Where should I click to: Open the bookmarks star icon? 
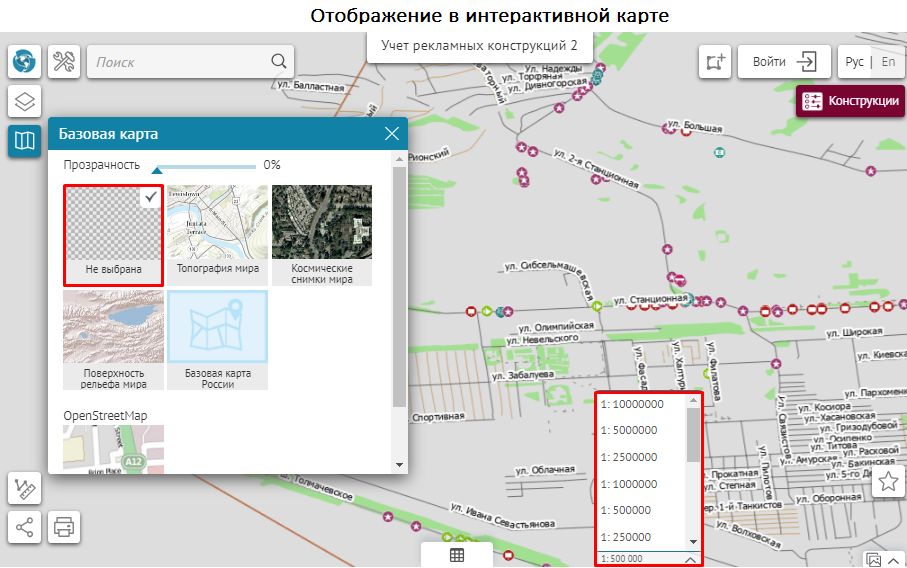[888, 483]
